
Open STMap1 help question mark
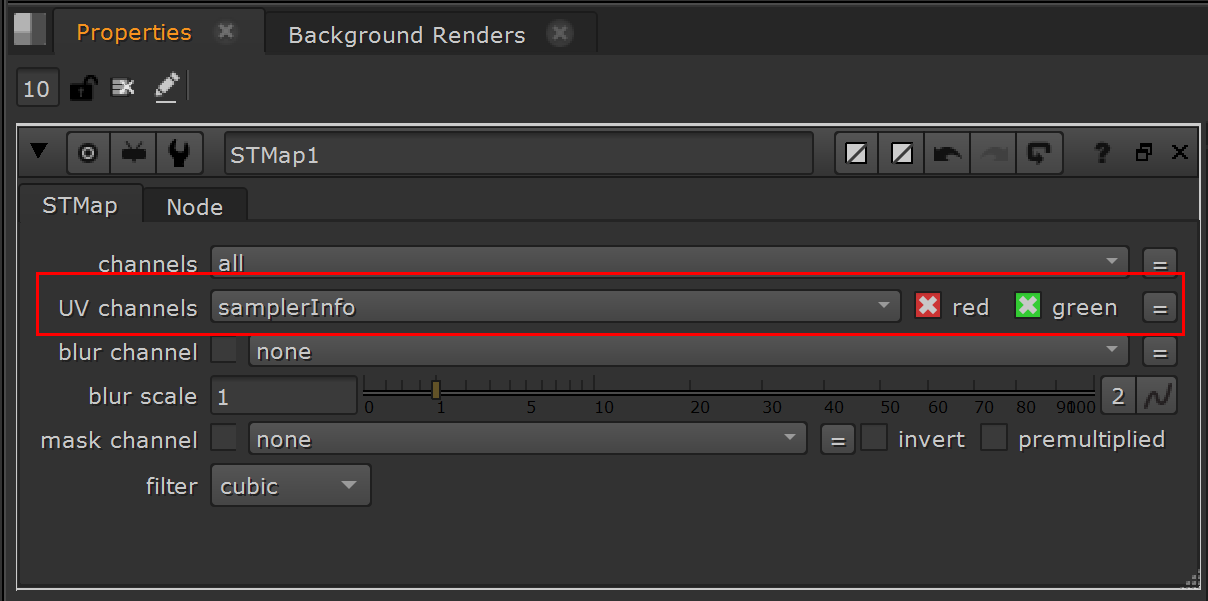click(x=1102, y=153)
